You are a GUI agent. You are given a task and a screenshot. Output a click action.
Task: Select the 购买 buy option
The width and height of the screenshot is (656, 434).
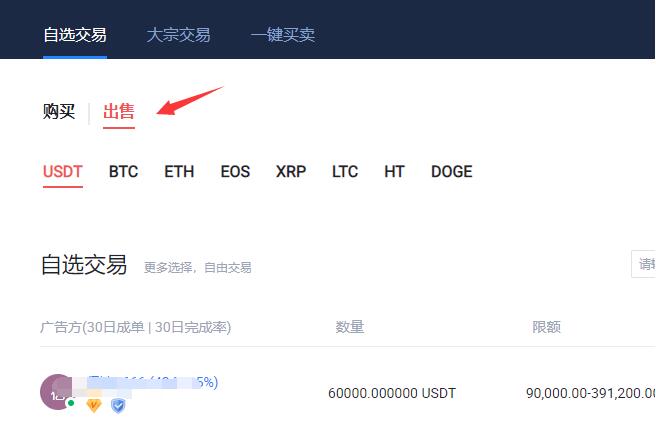point(59,111)
